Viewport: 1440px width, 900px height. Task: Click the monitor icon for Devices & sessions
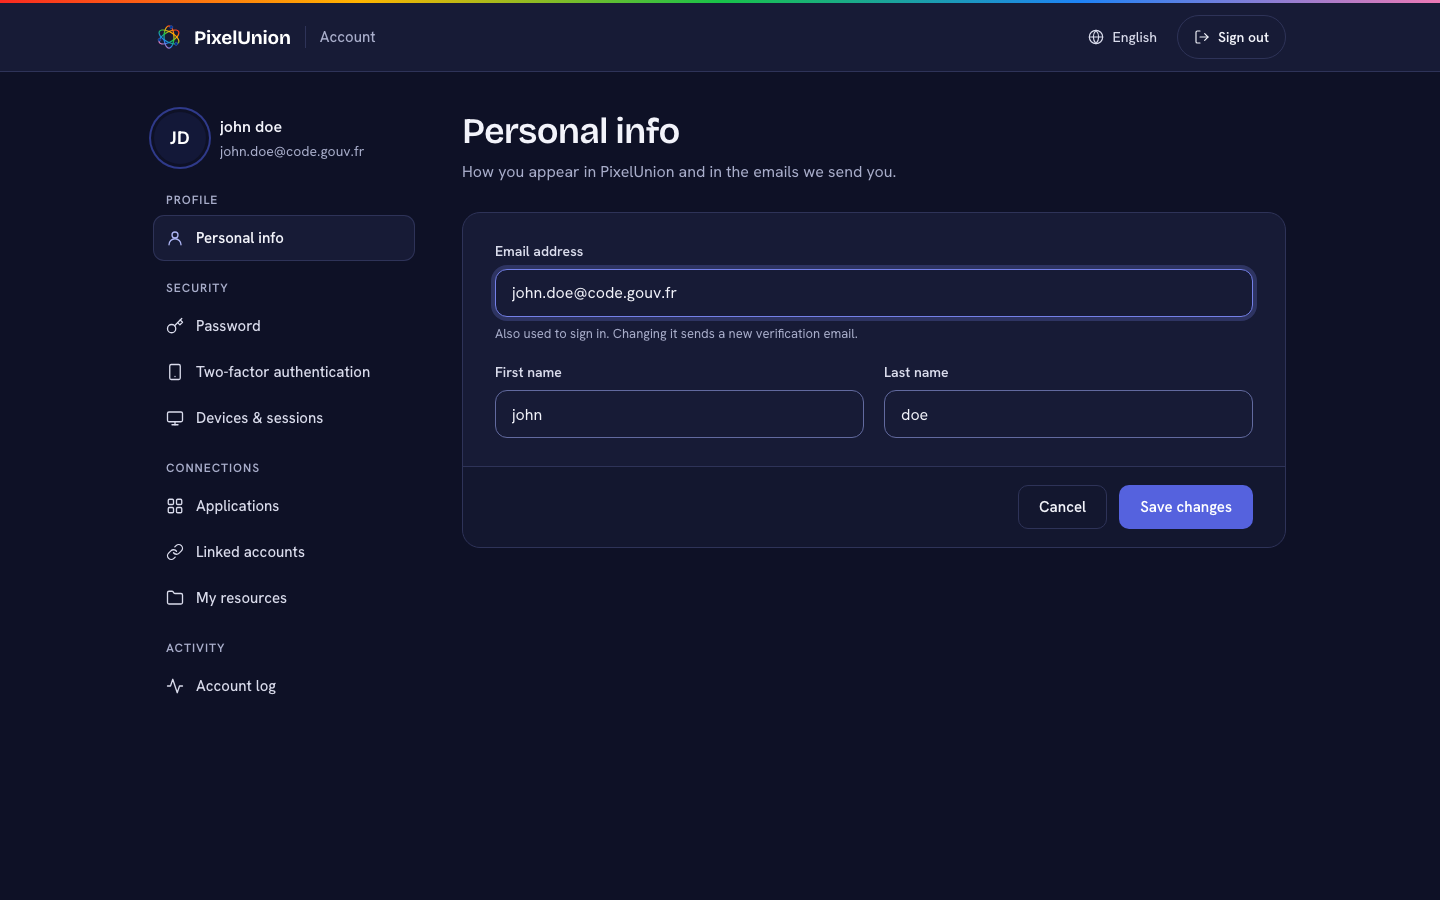[175, 418]
